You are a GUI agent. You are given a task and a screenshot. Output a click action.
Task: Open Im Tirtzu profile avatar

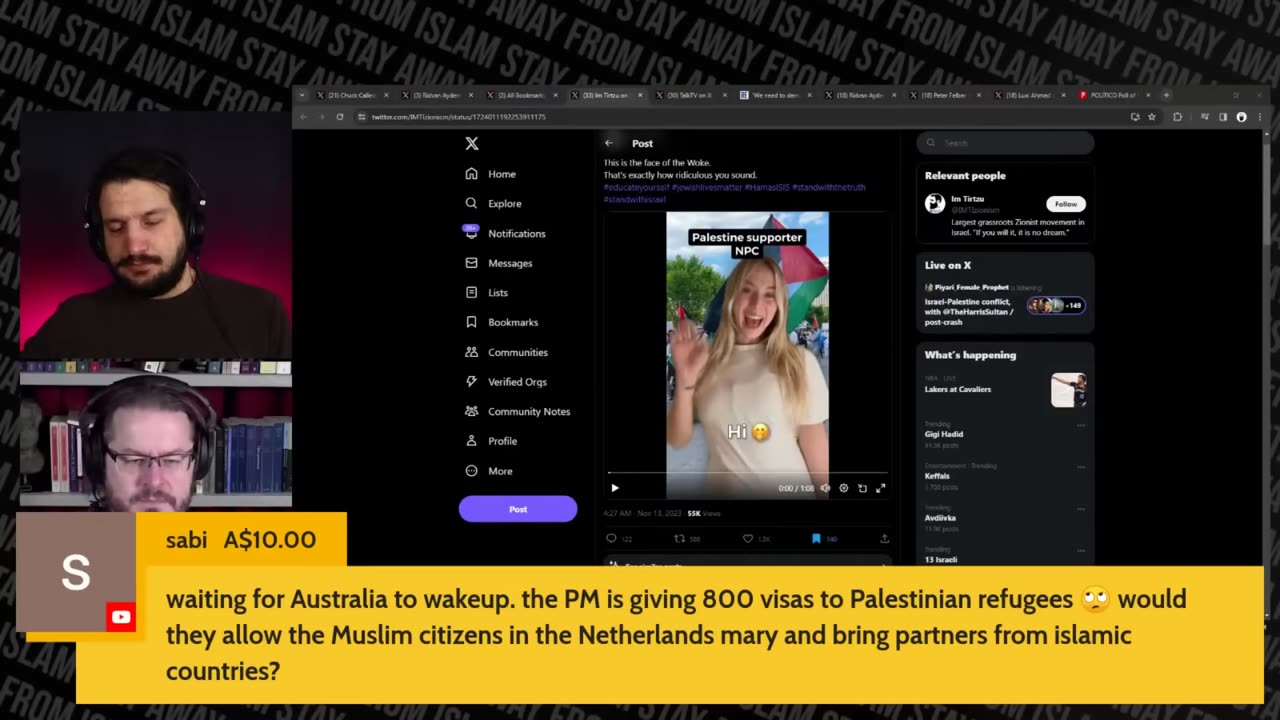click(x=935, y=204)
